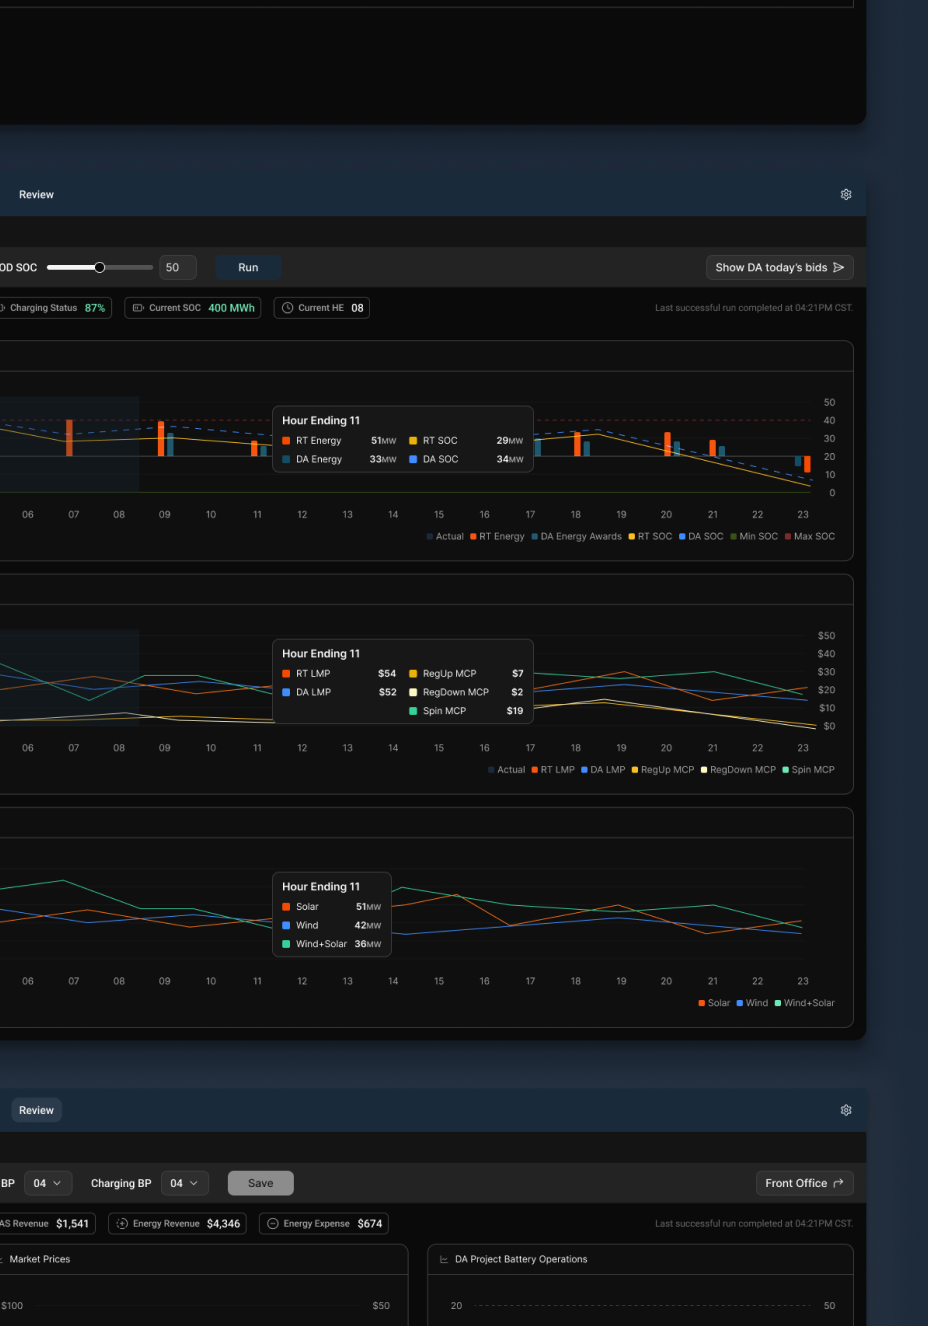Toggle Wind+Solar legend item
928x1326 pixels.
[x=804, y=1003]
